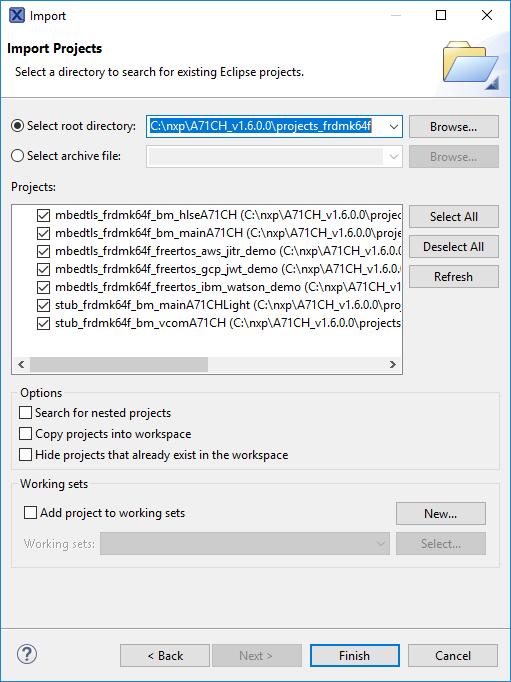511x682 pixels.
Task: Click the Deselect All button
Action: coord(454,247)
